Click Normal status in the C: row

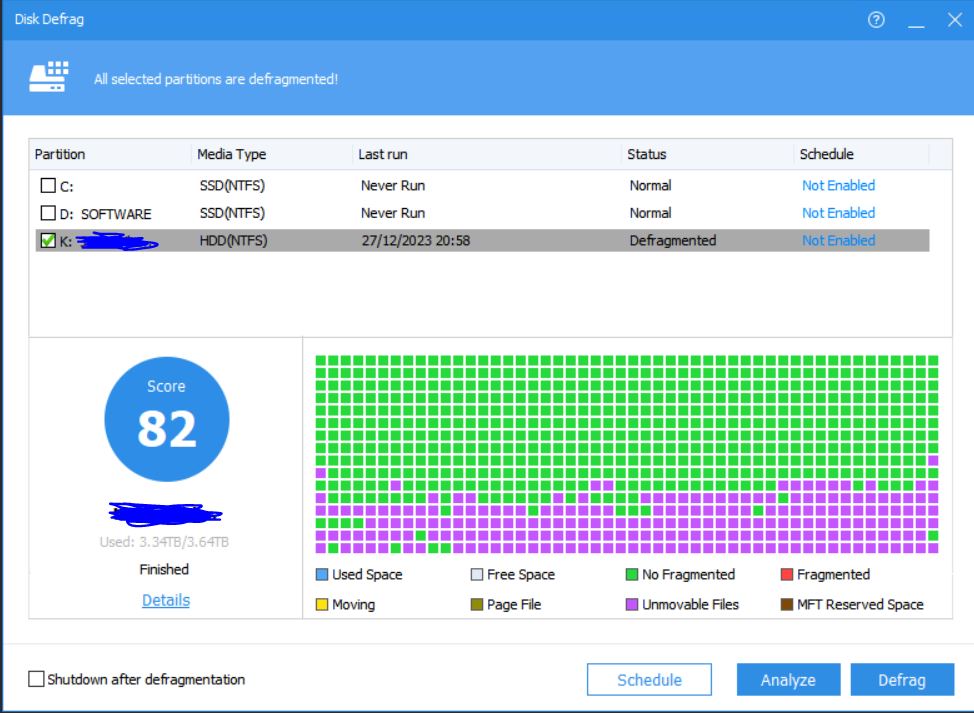650,185
